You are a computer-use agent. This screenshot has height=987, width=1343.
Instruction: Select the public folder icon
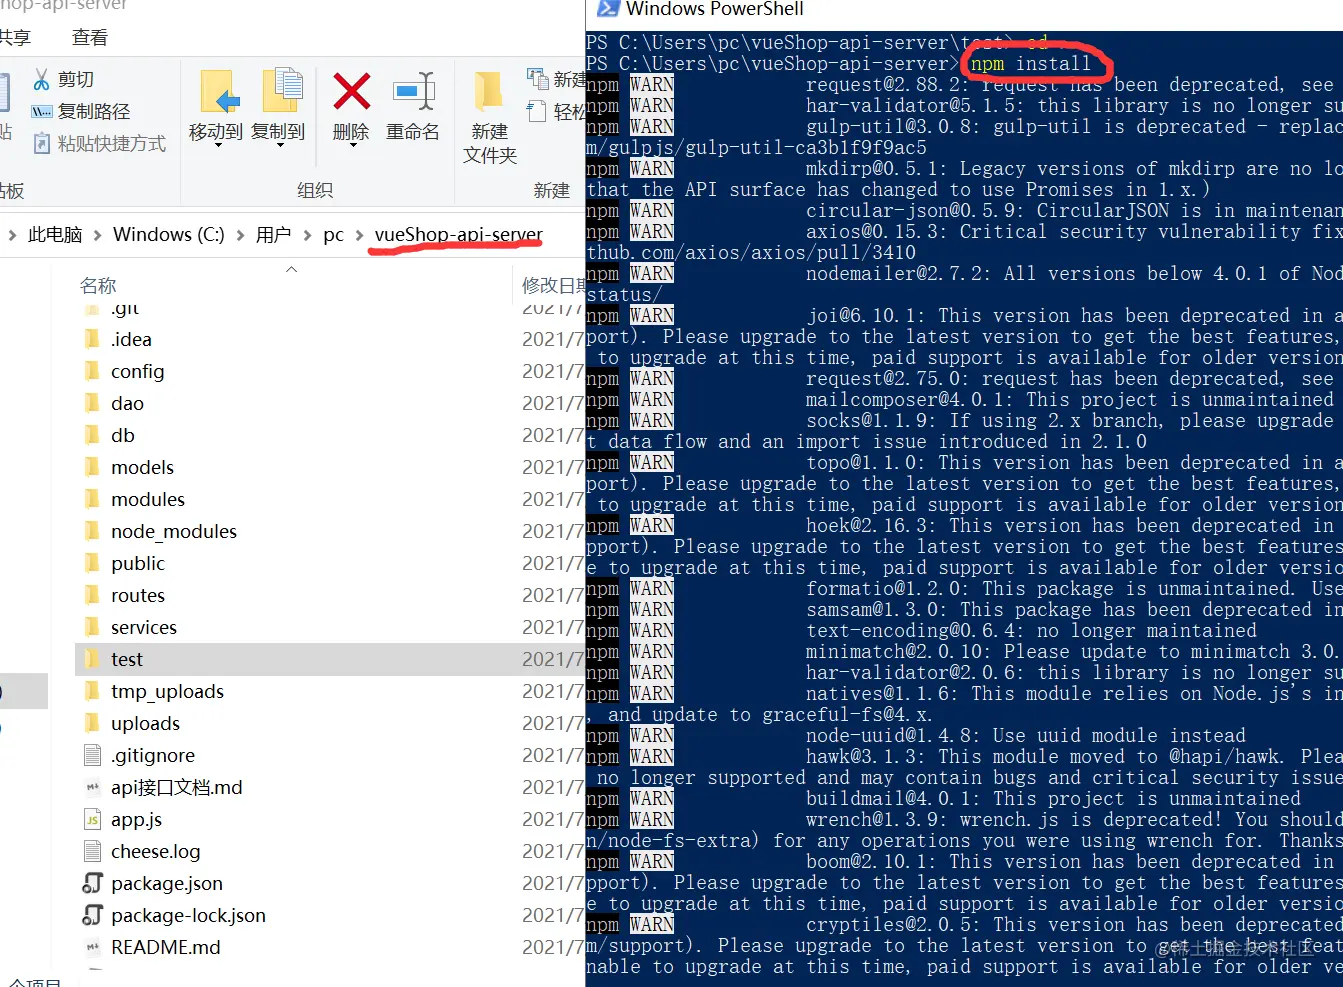(x=92, y=563)
